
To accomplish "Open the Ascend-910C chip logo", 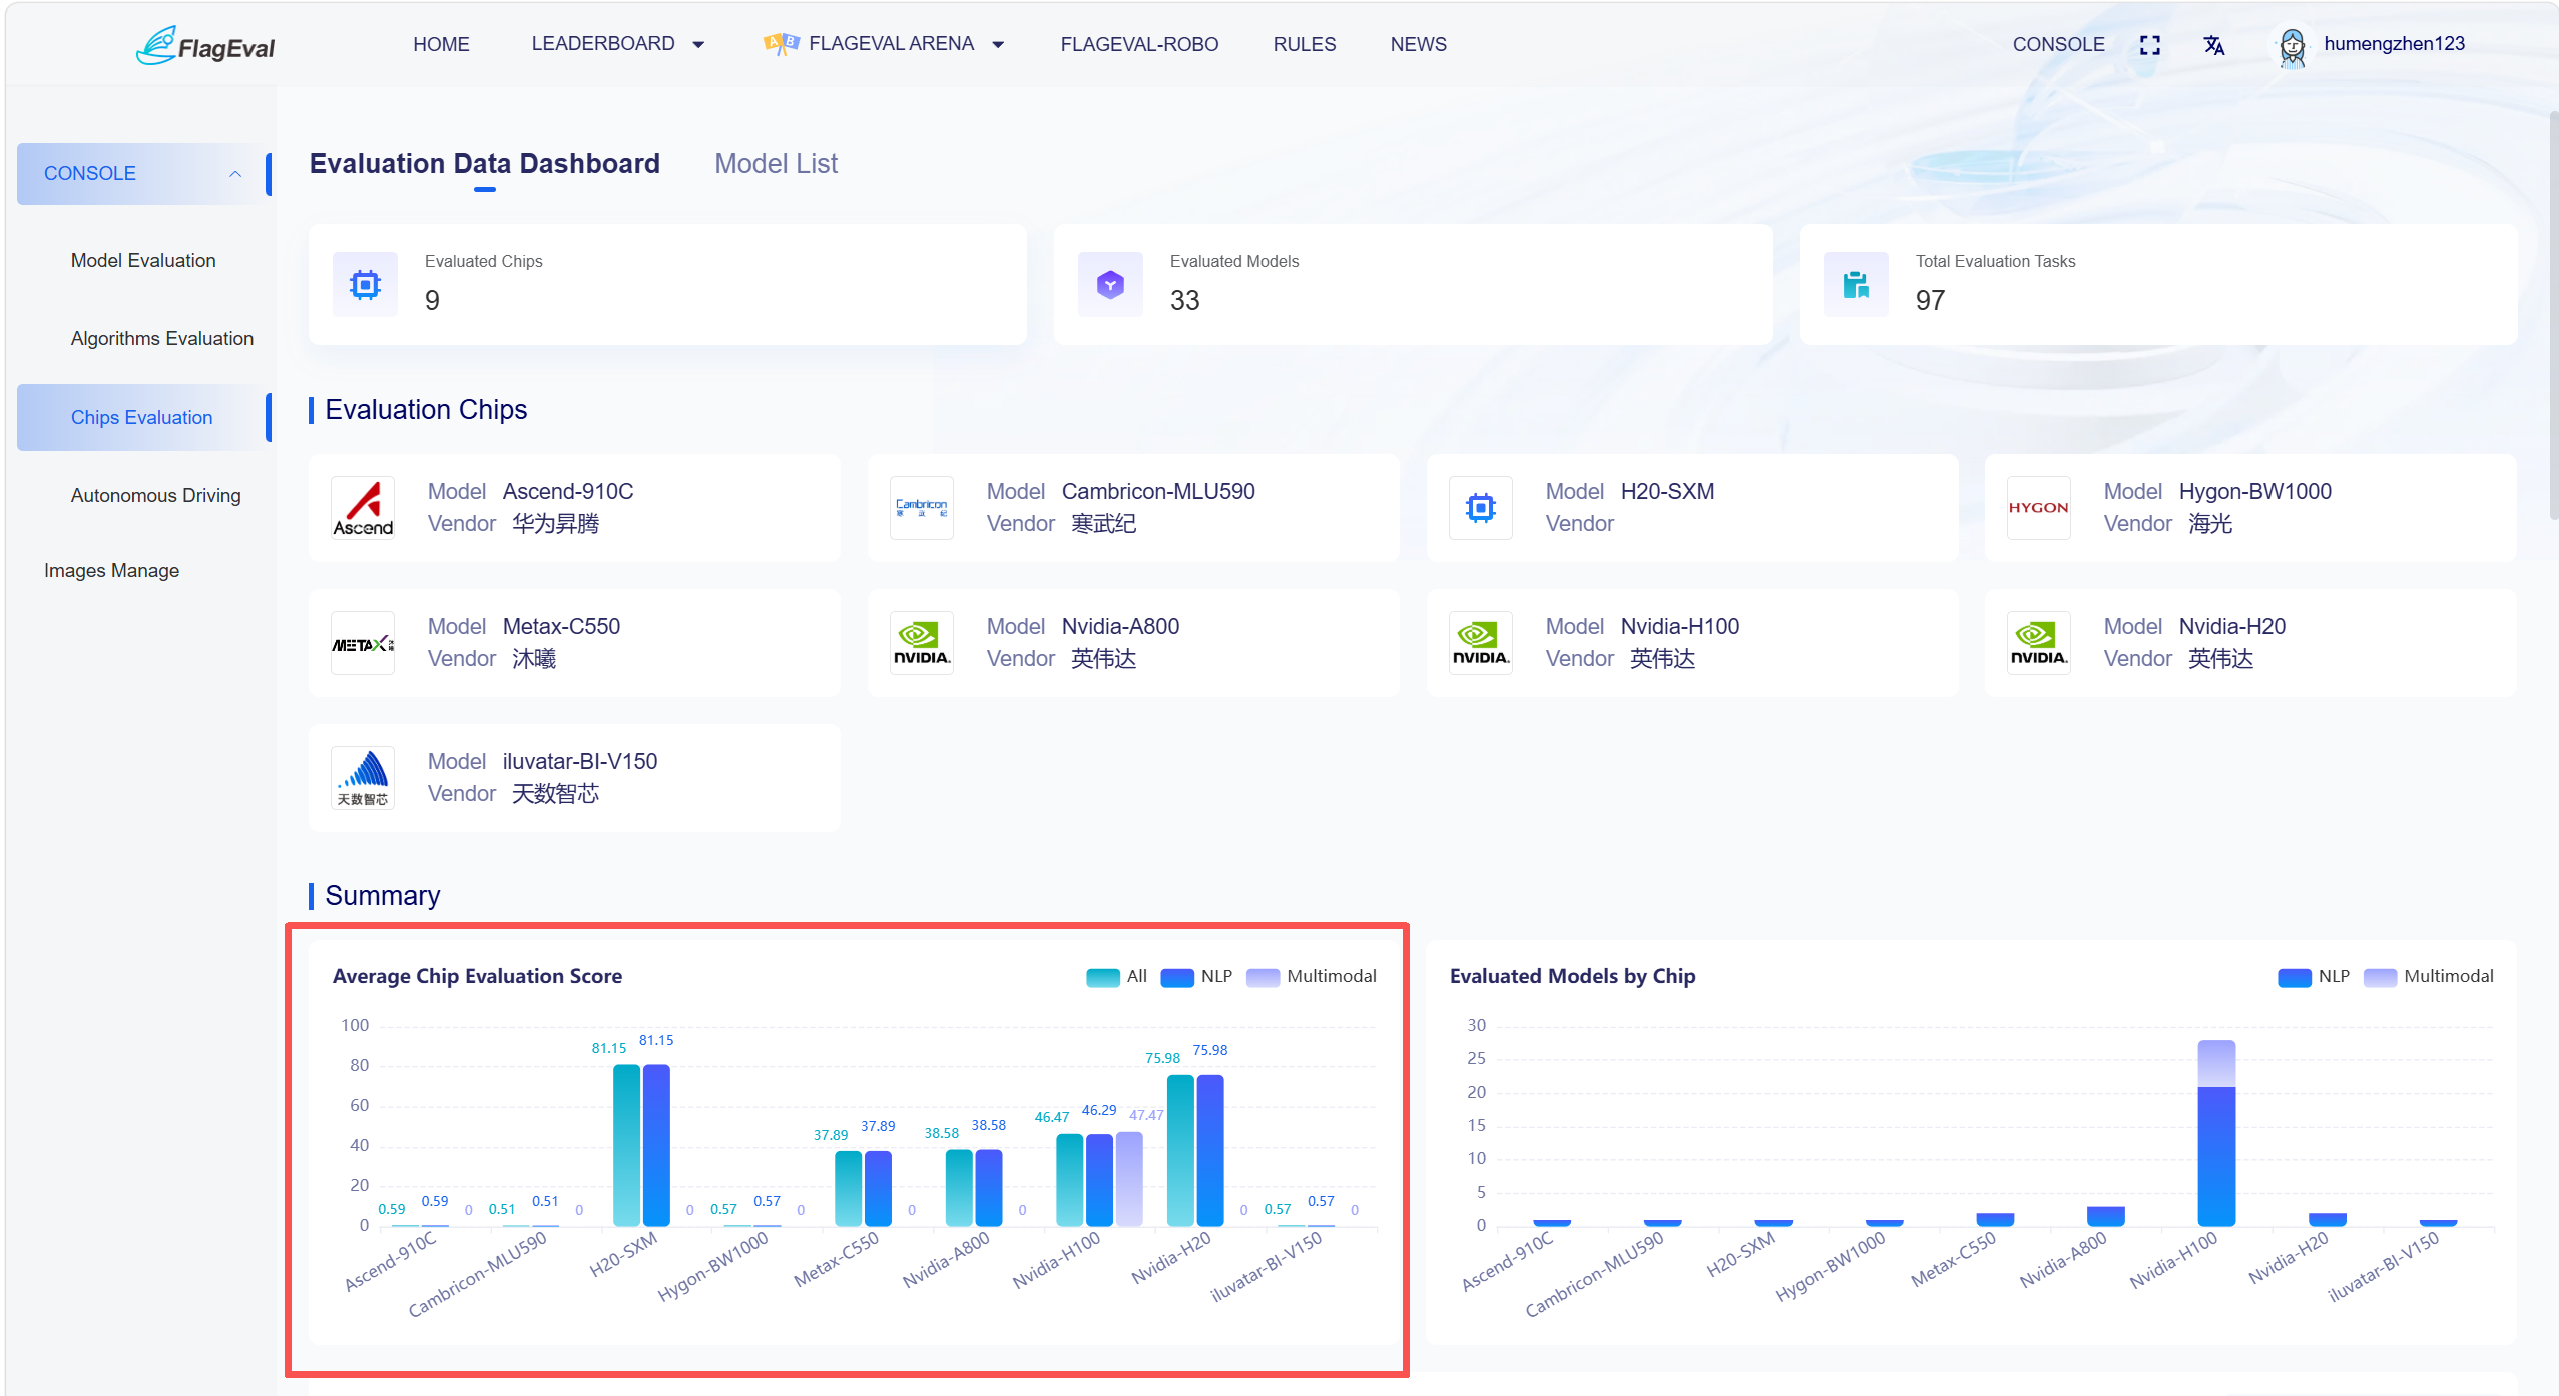I will (x=363, y=508).
